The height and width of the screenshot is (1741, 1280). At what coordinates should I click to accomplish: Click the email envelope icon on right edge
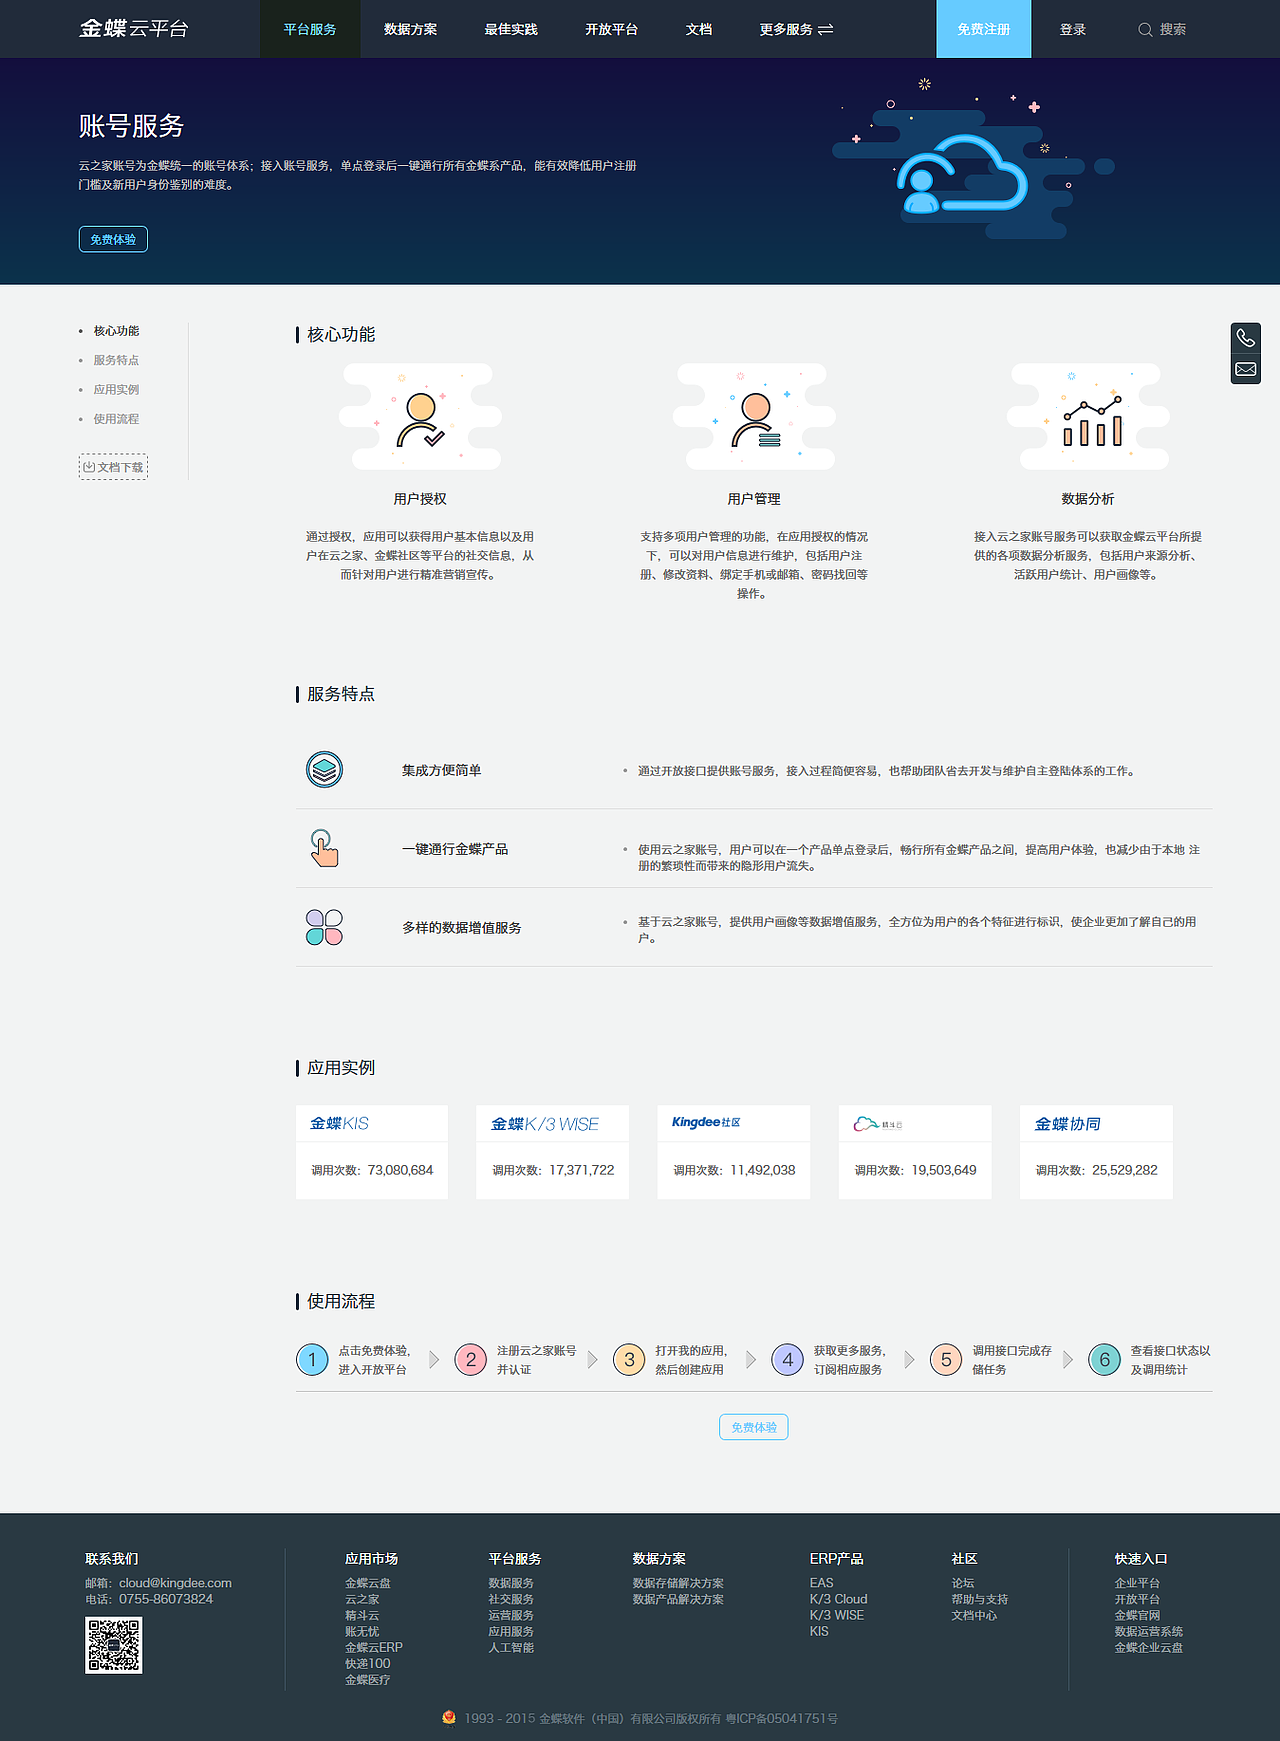pos(1245,369)
